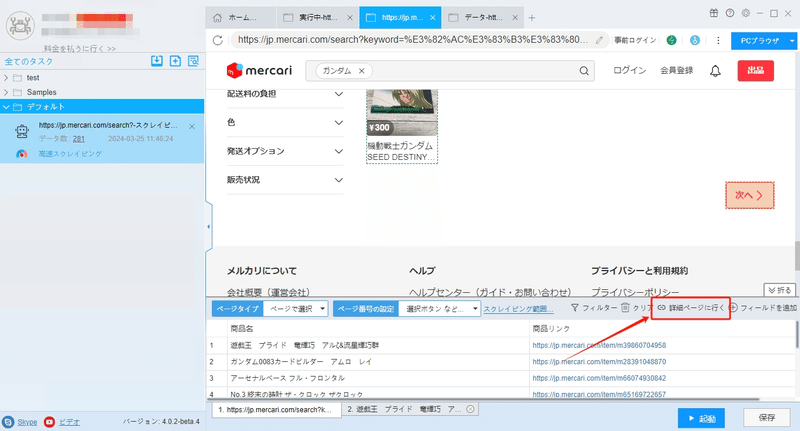
Task: Select bottom tab 1. https://jp.mercari.com/search
Action: [x=276, y=410]
